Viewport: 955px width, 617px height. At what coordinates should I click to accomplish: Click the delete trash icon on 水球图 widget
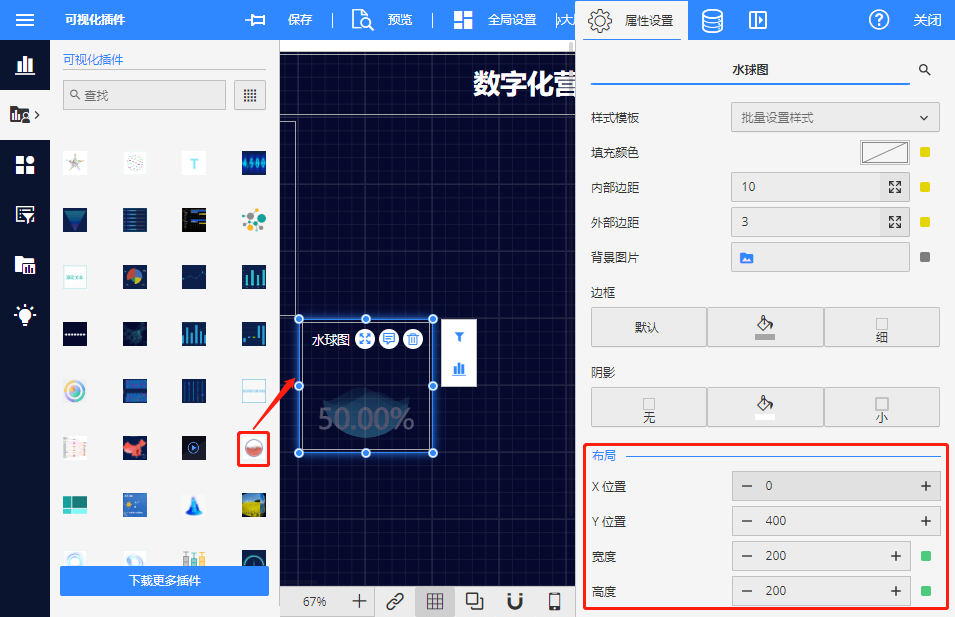412,340
